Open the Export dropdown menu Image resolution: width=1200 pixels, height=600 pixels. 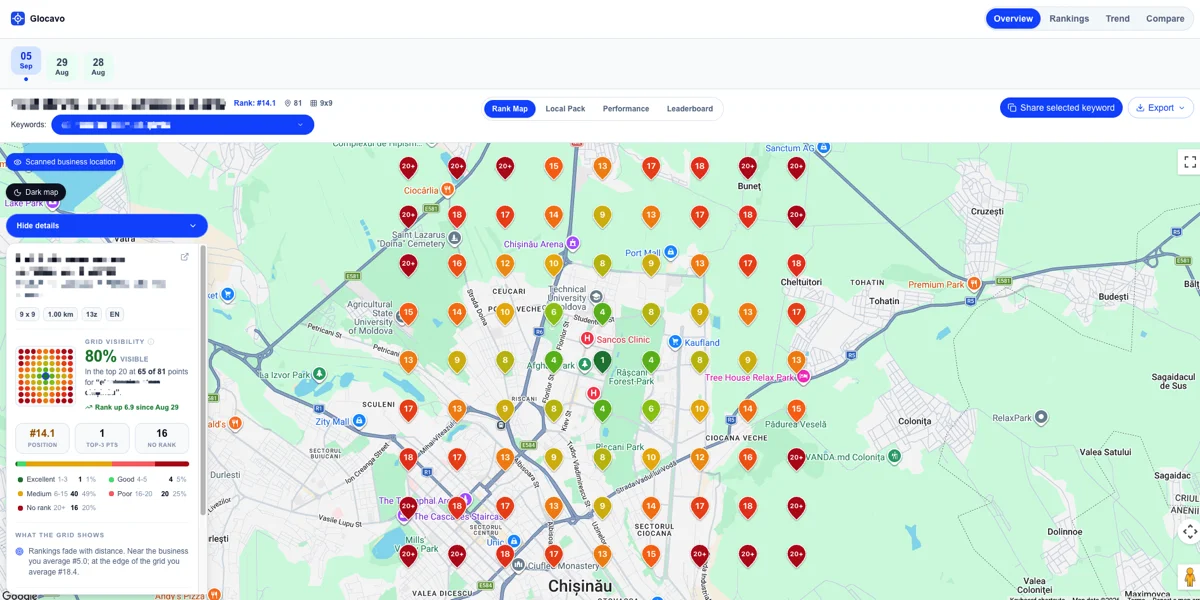click(1161, 108)
